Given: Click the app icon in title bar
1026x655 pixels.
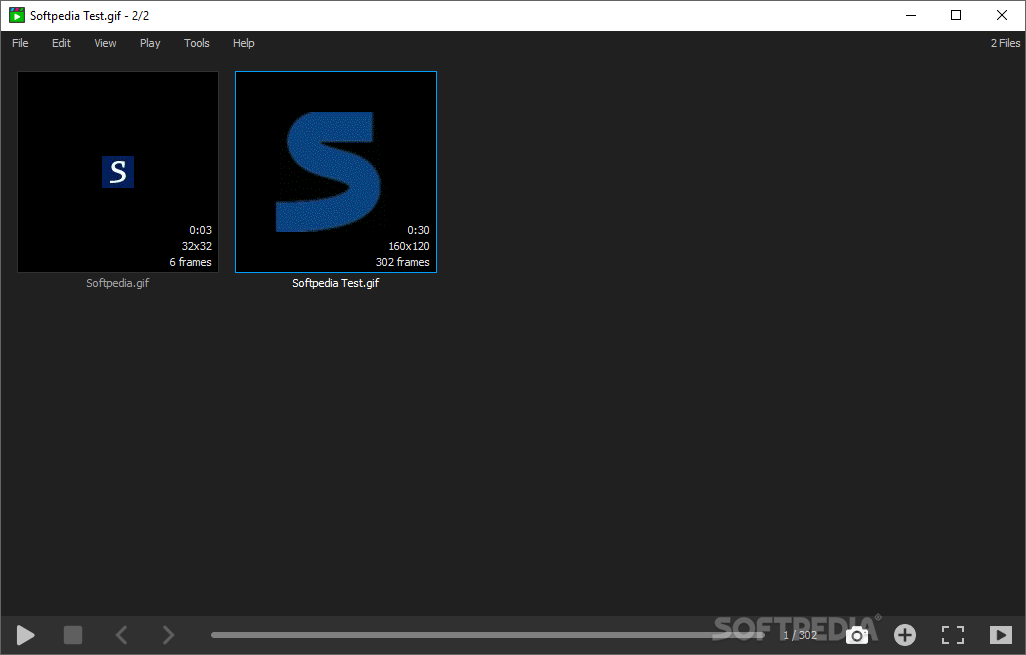Looking at the screenshot, I should click(17, 15).
